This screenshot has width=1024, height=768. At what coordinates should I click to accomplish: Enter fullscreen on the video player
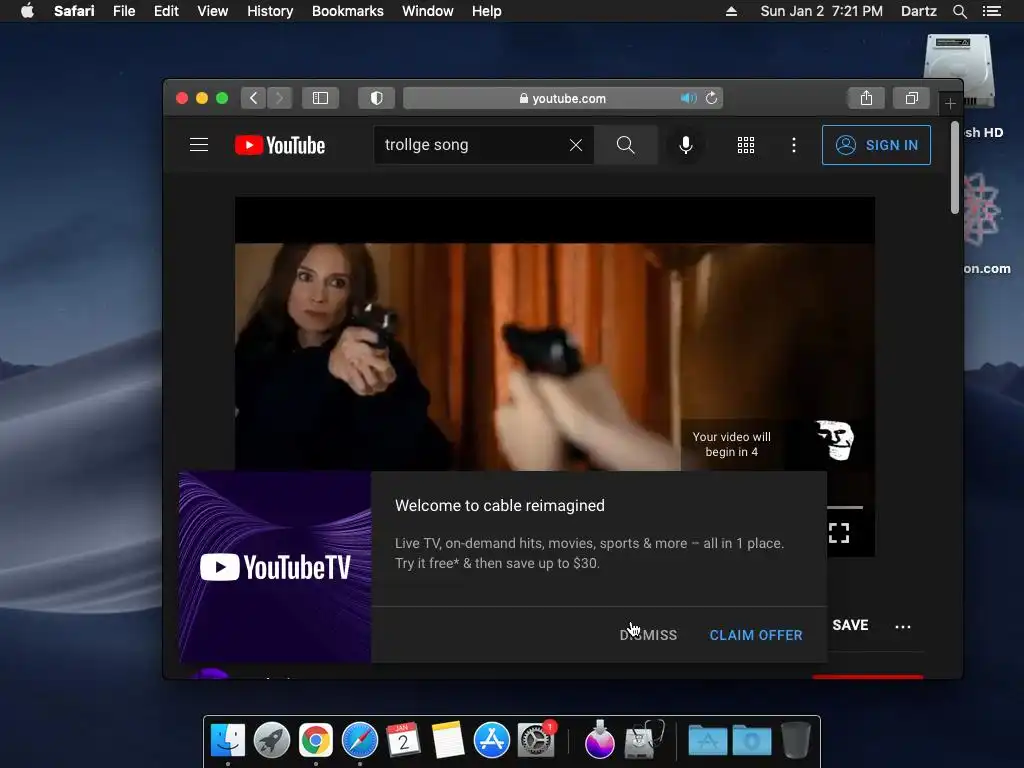pyautogui.click(x=839, y=533)
